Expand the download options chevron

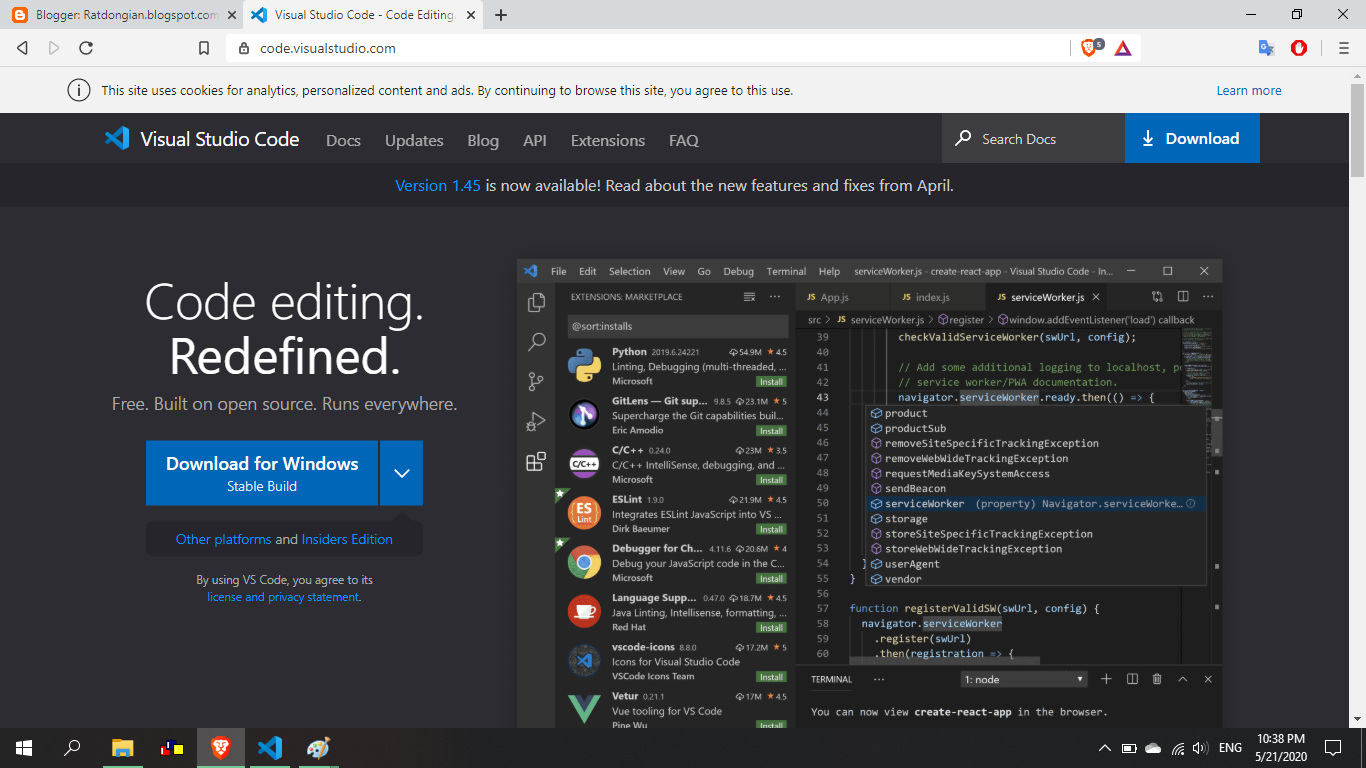click(x=402, y=473)
